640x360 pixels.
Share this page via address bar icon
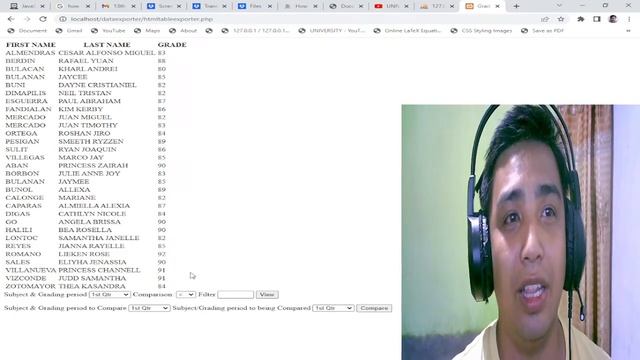545,19
